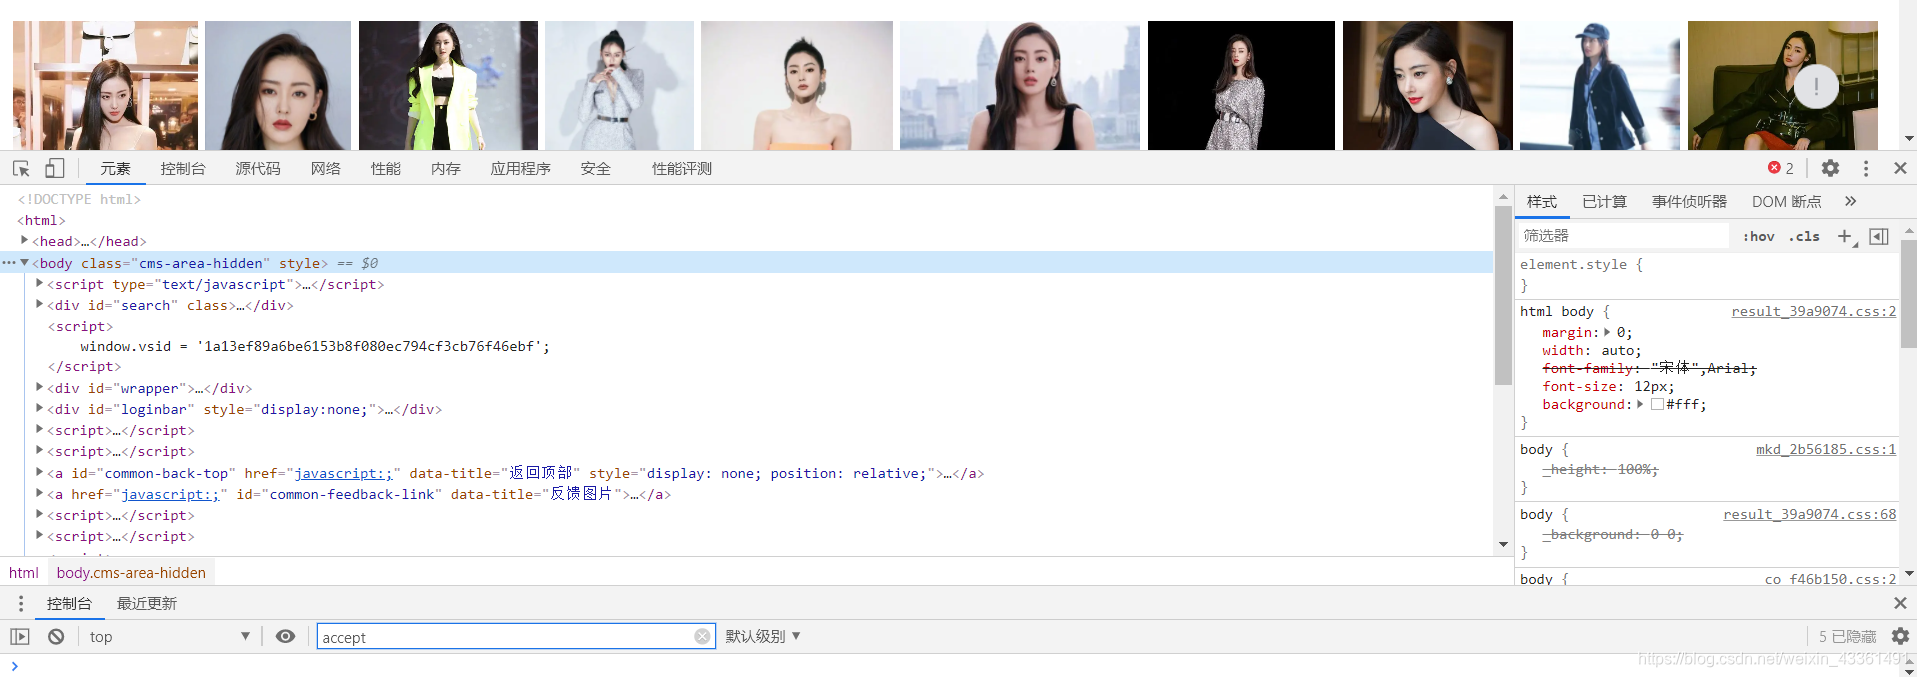Select the DOCTYPE html line
The height and width of the screenshot is (677, 1917).
coord(79,199)
